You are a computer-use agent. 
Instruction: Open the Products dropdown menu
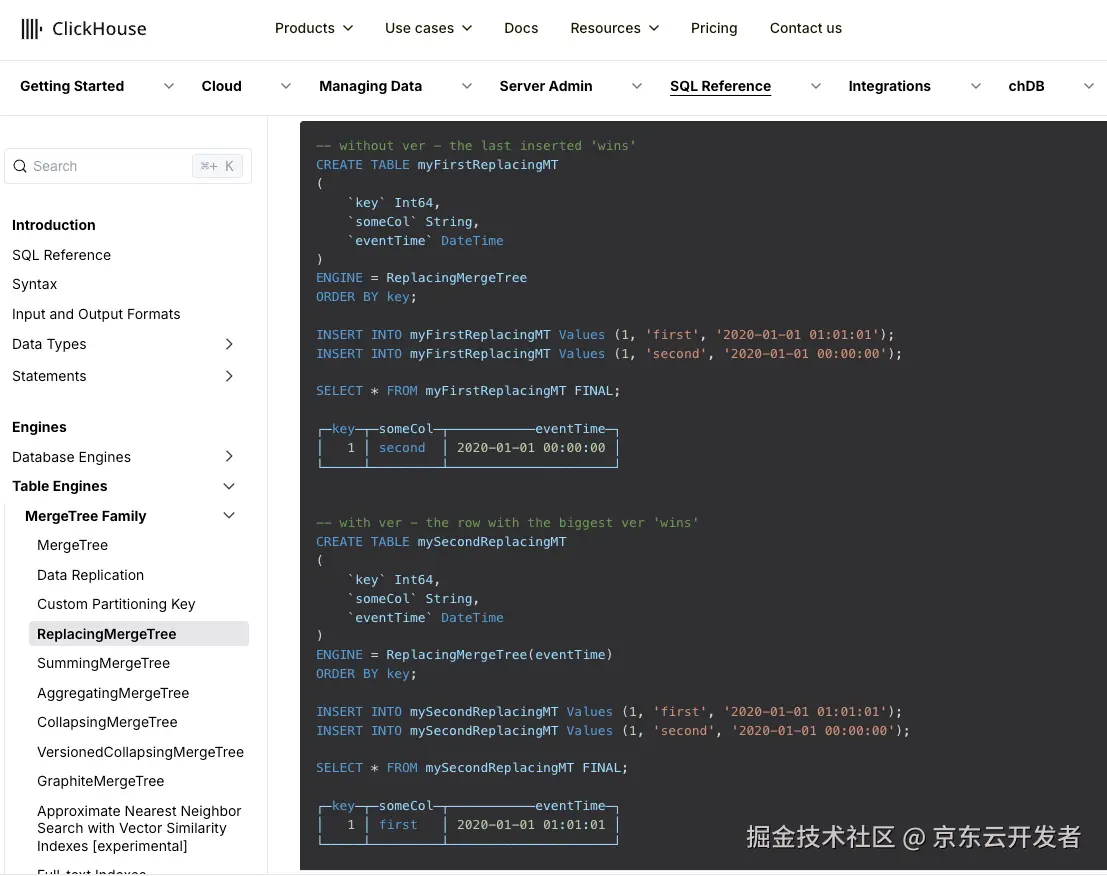[x=313, y=28]
